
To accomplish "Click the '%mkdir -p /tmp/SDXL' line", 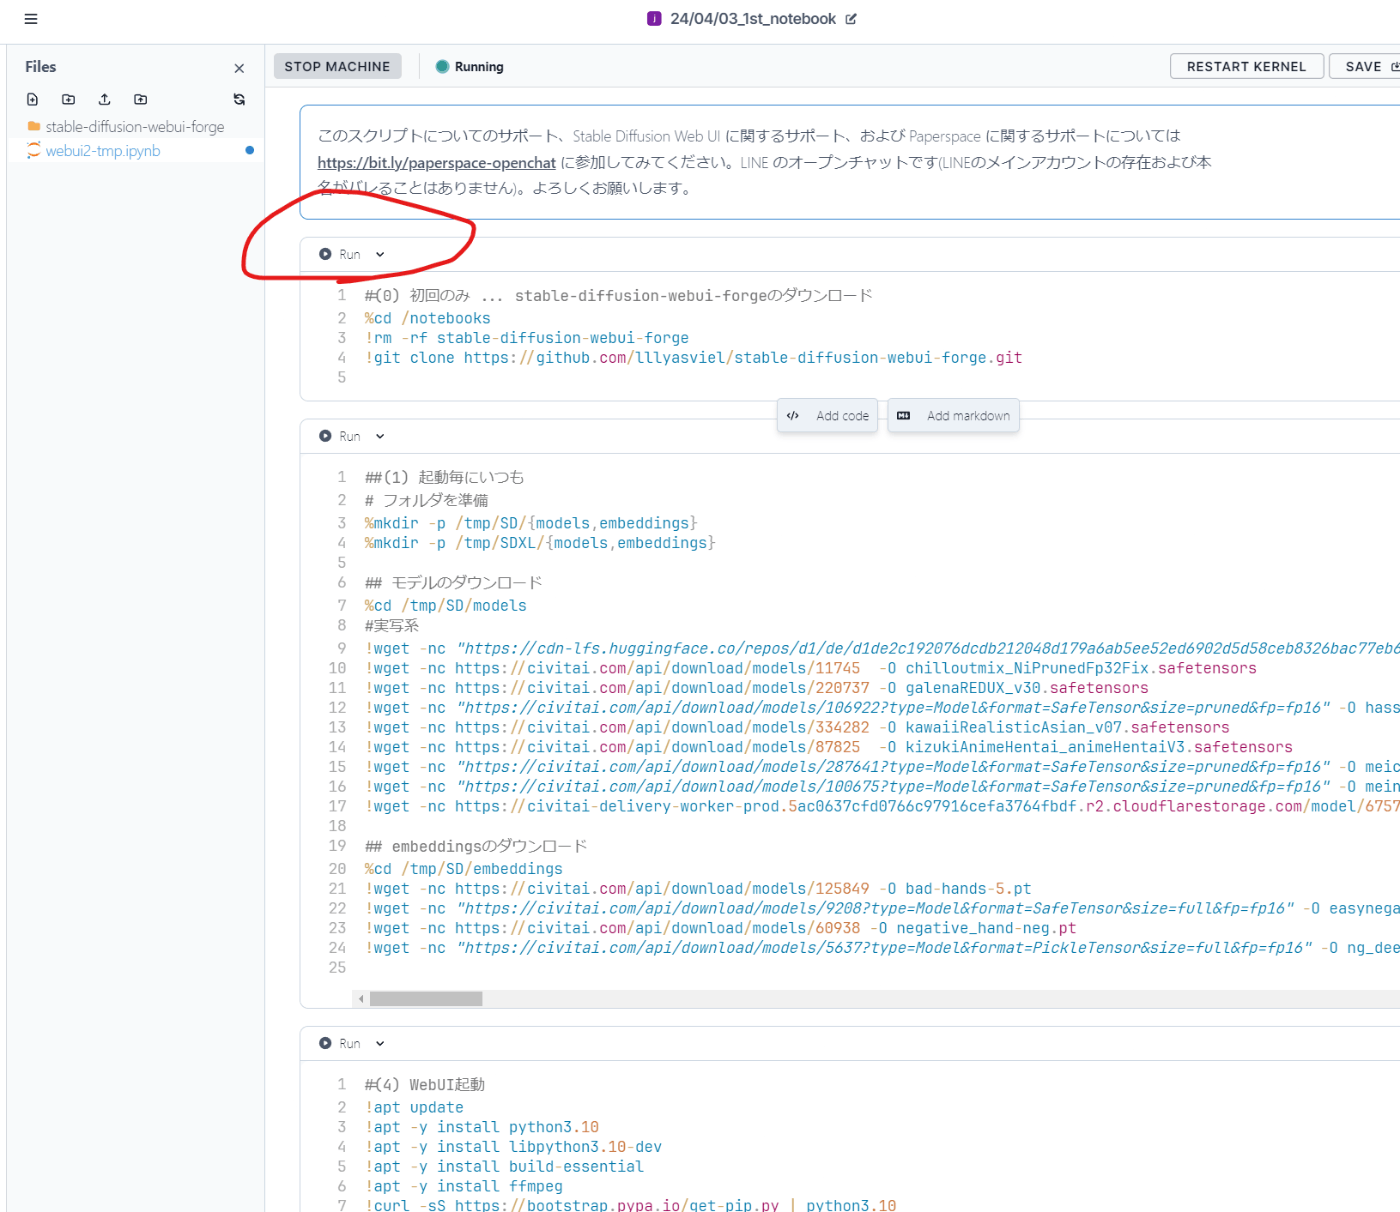I will coord(540,543).
